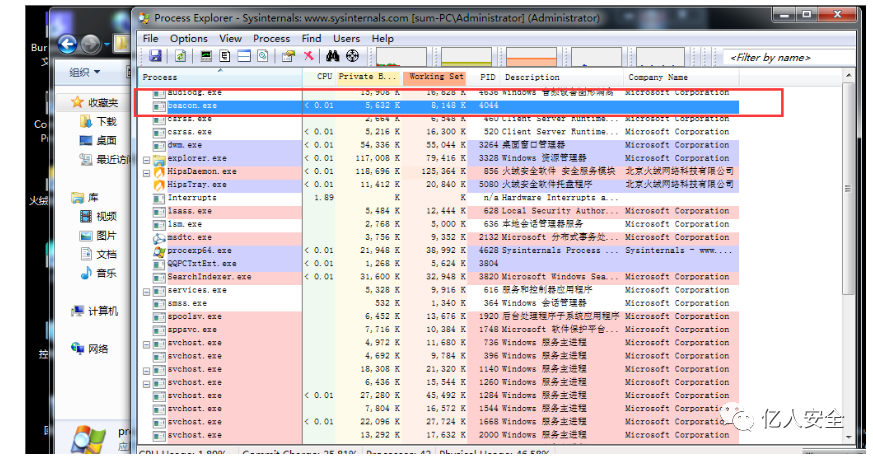Click the orange icon beside HipsDaemon.exe
This screenshot has width=873, height=457.
(159, 172)
